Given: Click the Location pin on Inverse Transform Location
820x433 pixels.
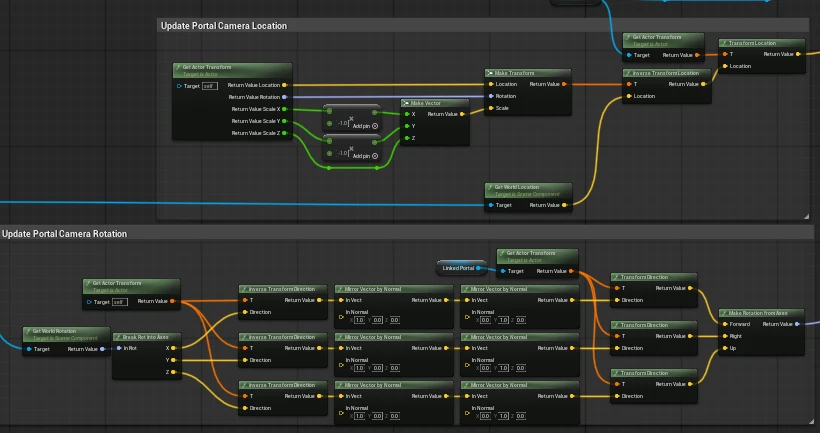Looking at the screenshot, I should (x=629, y=96).
